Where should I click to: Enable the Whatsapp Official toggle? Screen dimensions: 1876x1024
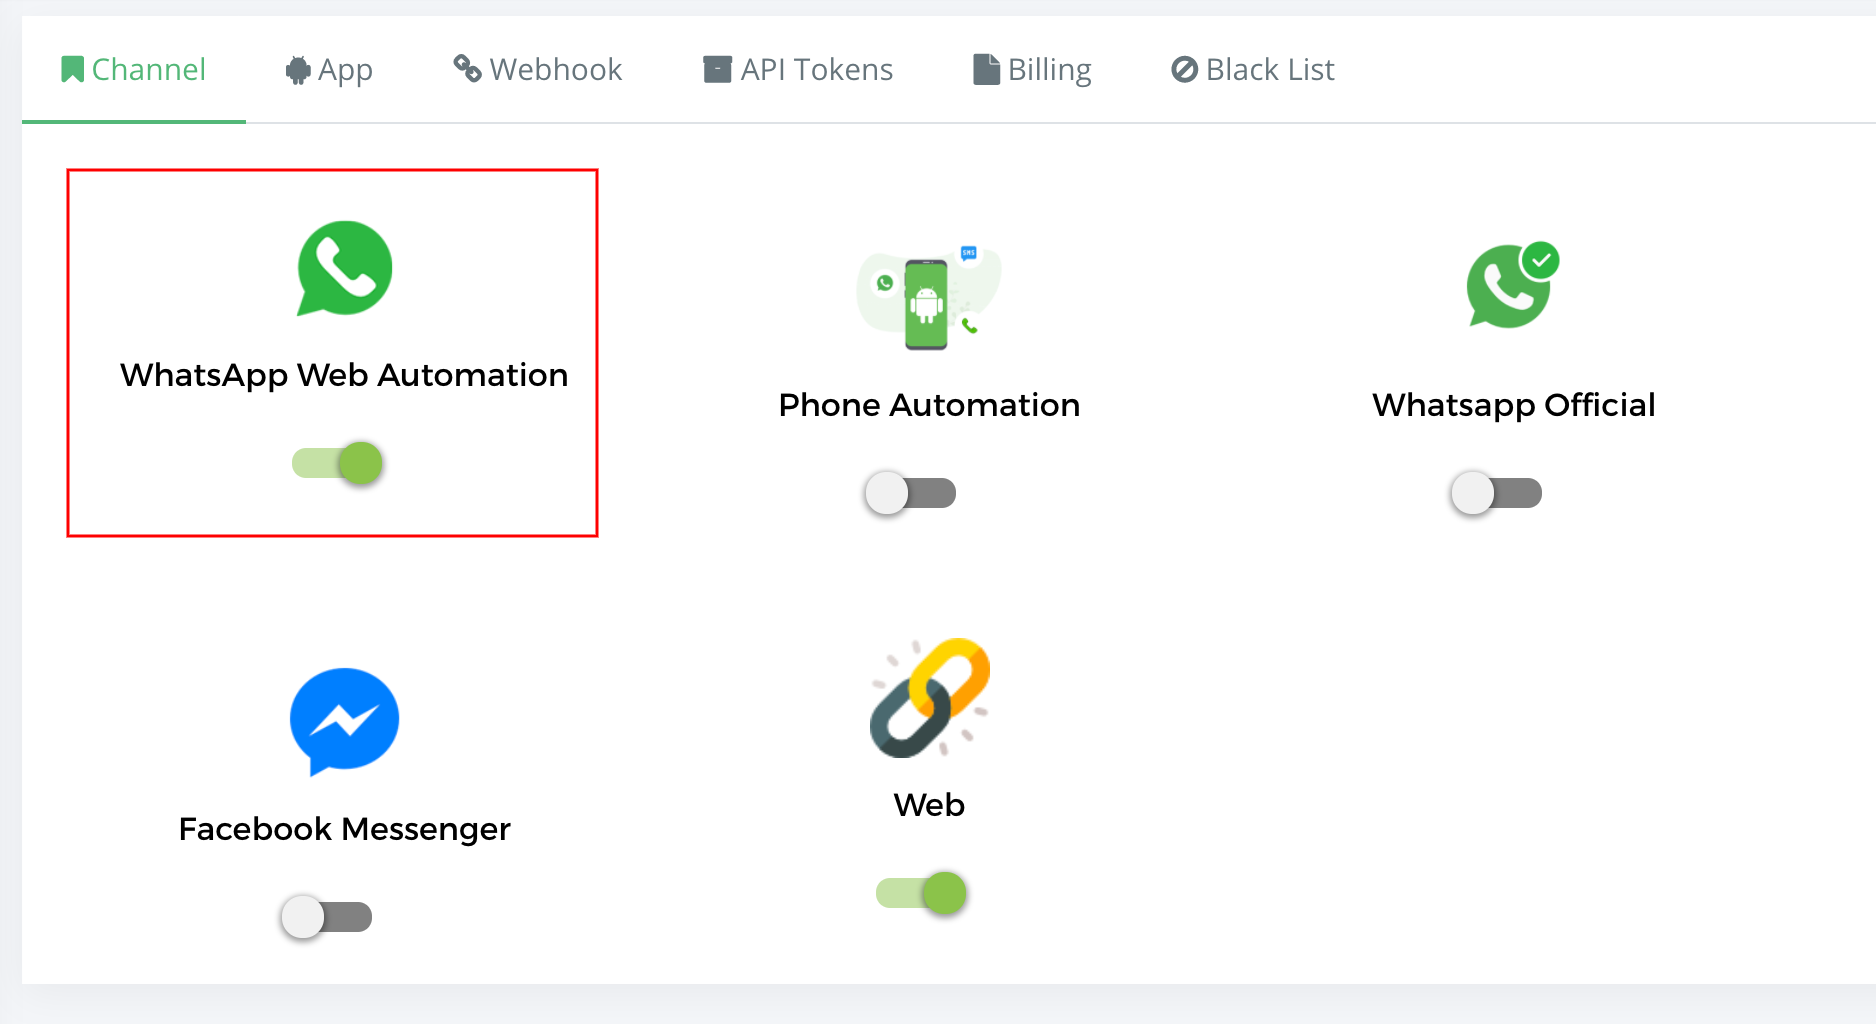1496,493
